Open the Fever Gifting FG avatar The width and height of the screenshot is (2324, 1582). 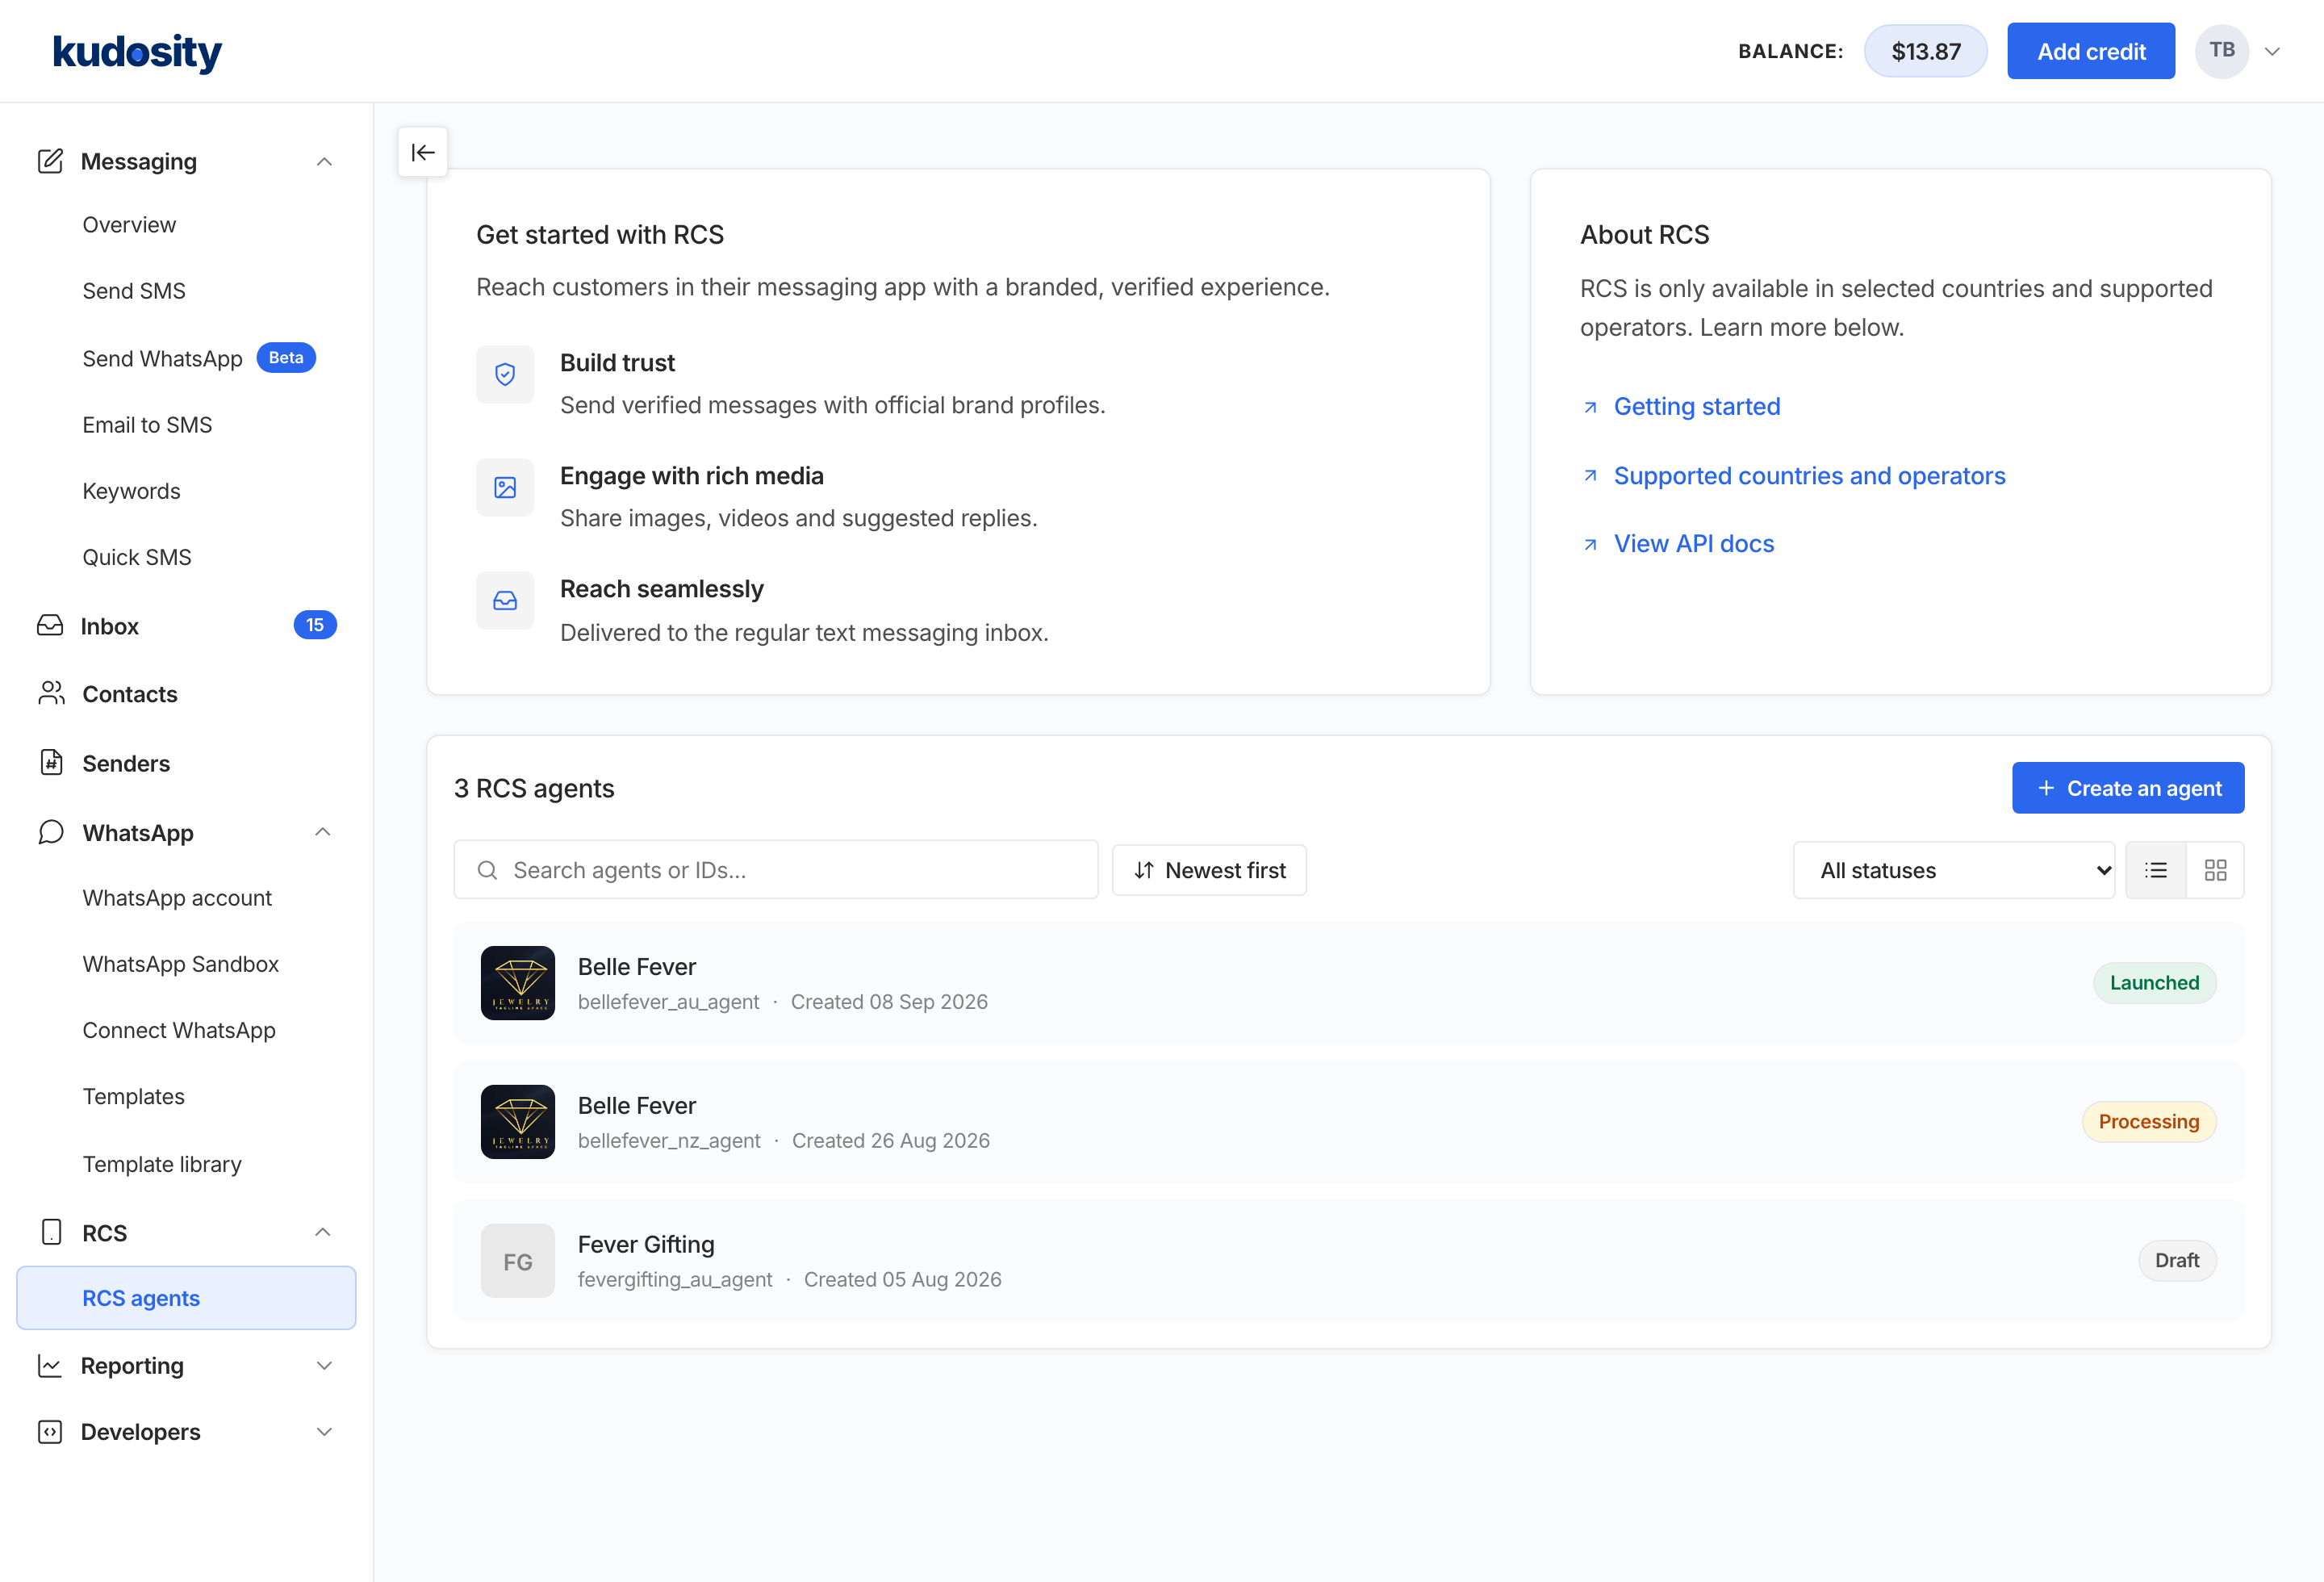point(518,1261)
